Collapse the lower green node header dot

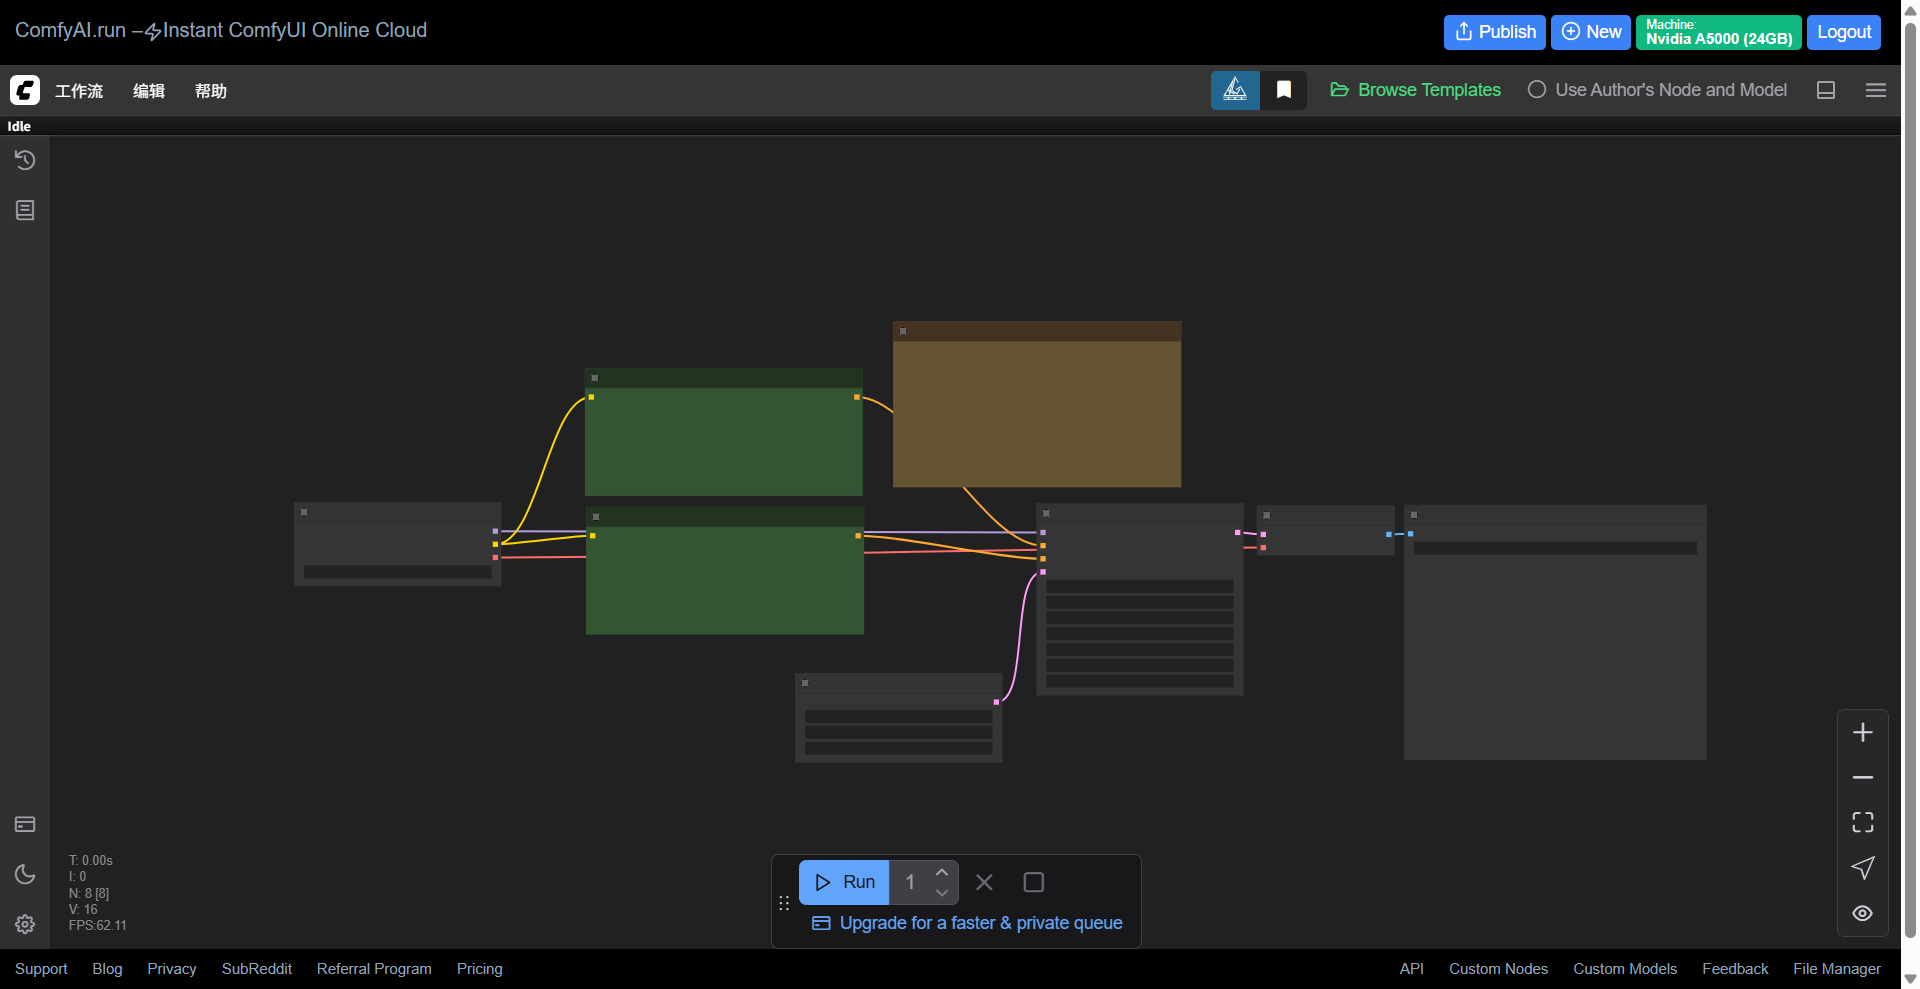click(x=596, y=517)
